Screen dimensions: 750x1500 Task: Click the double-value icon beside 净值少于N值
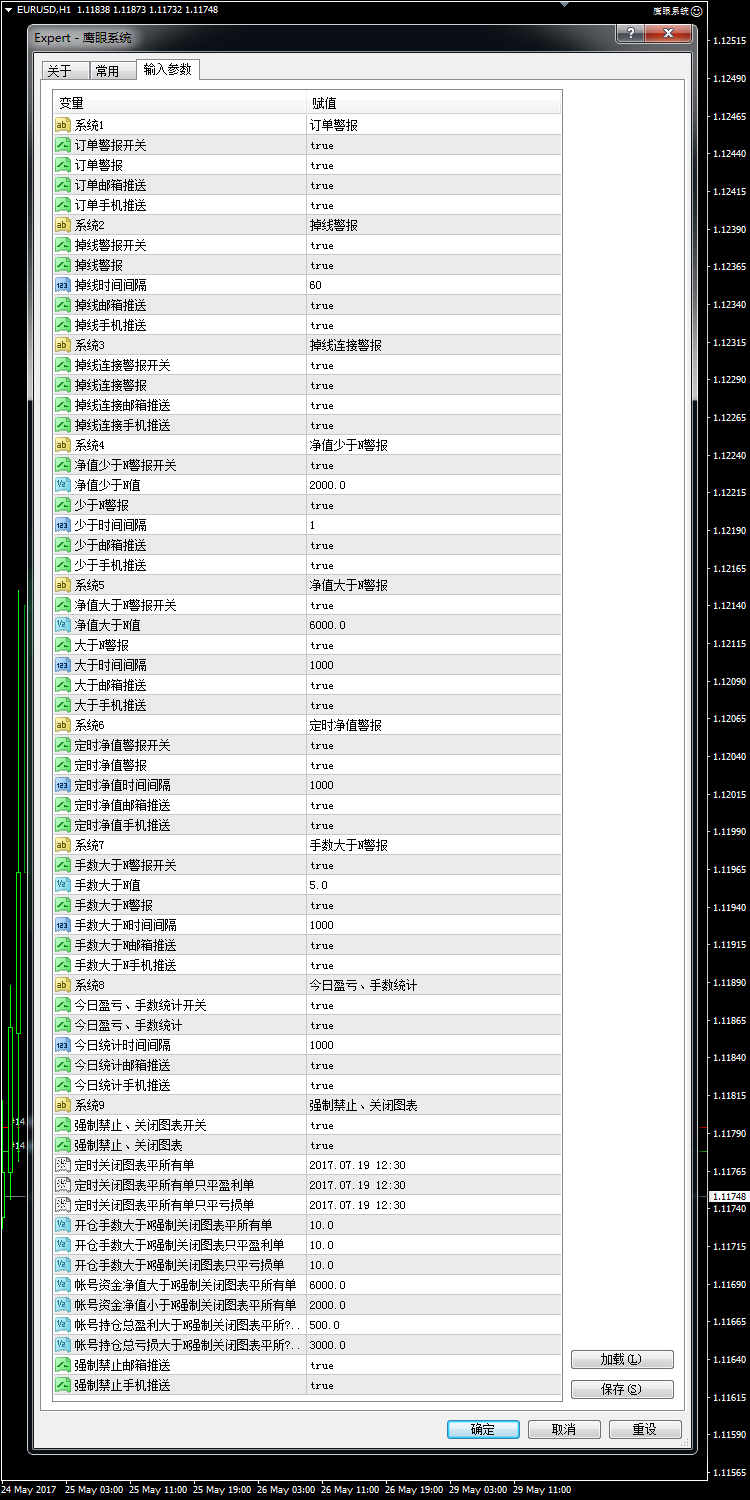tap(62, 485)
